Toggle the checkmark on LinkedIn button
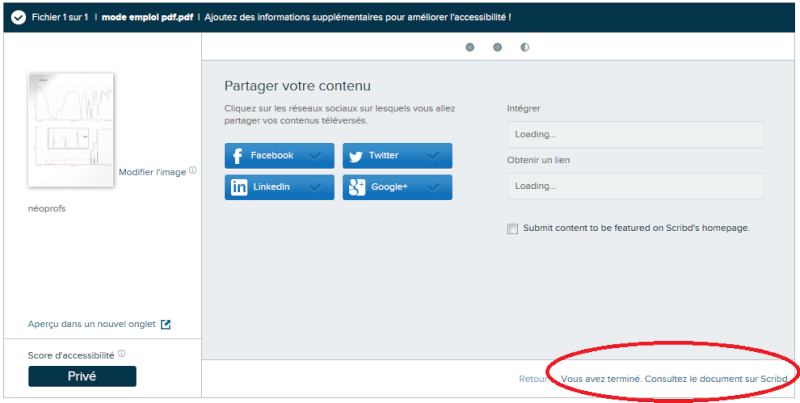Screen dimensions: 800x403 click(x=316, y=187)
